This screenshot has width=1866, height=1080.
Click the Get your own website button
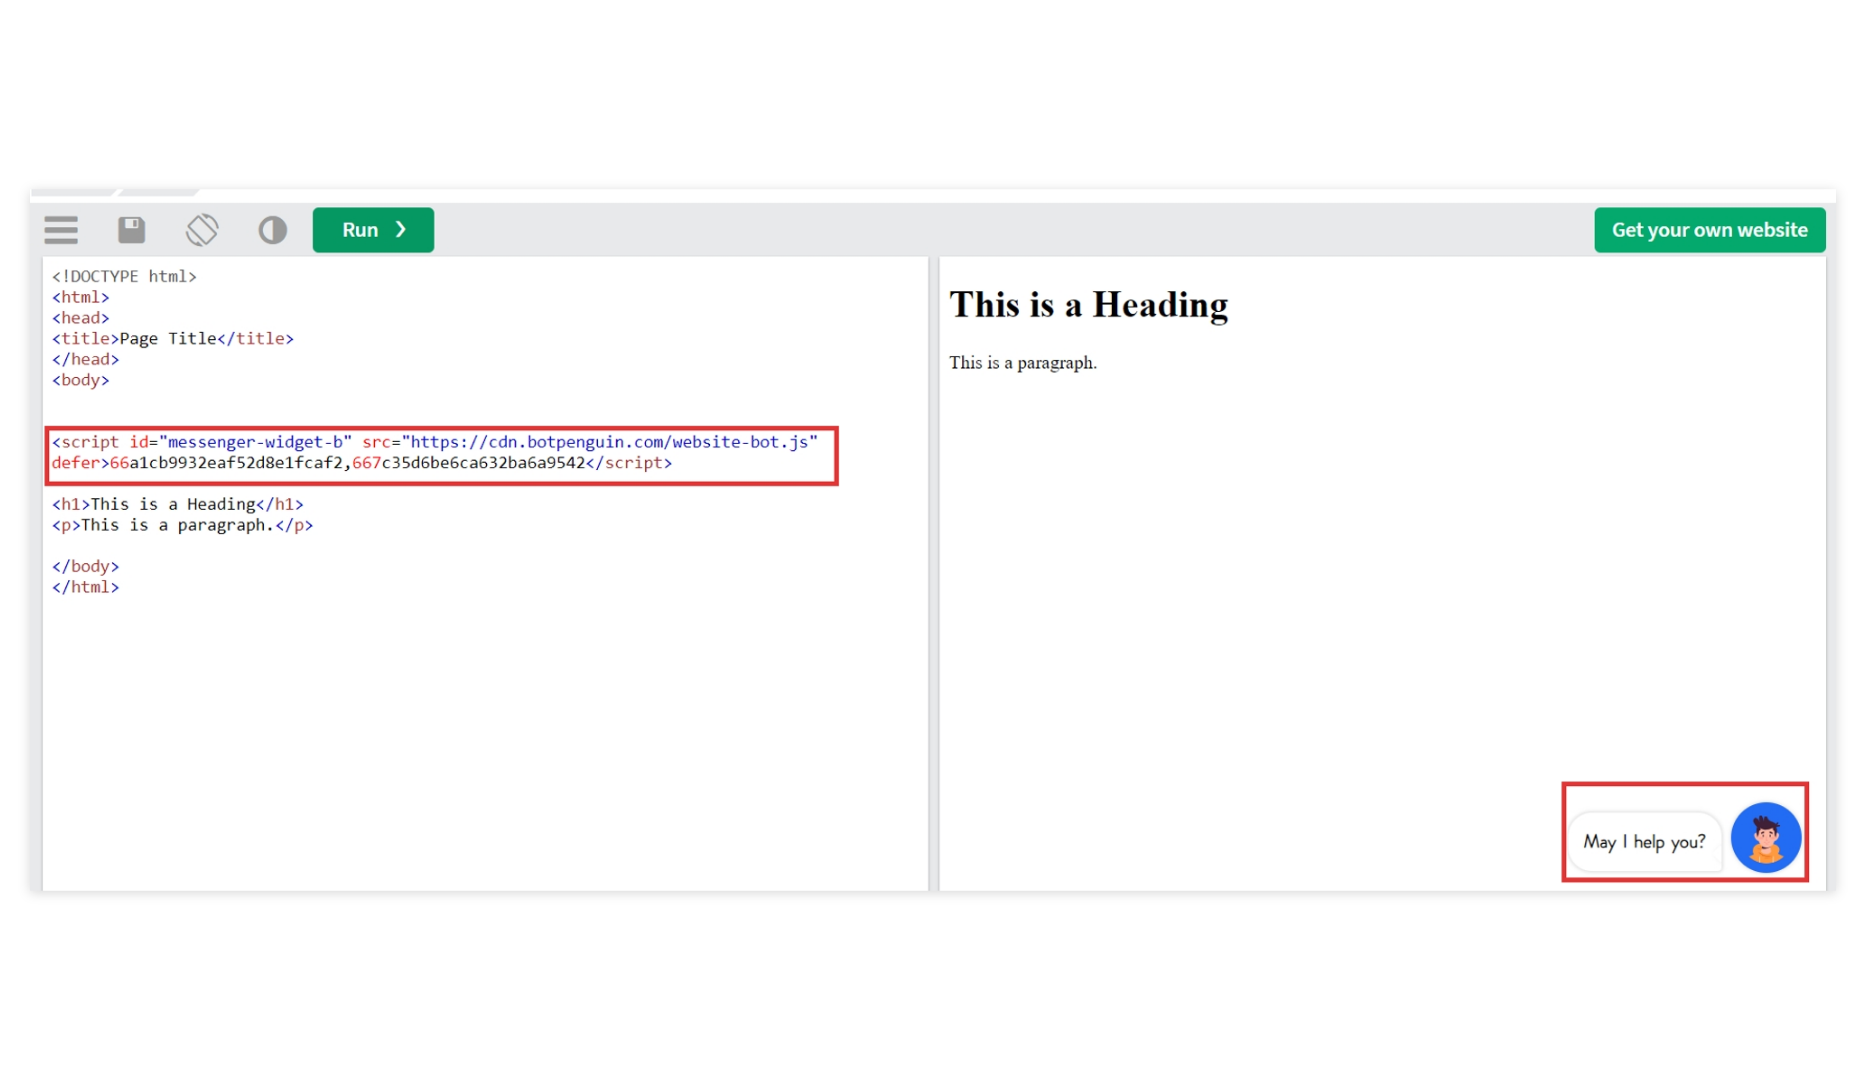coord(1710,230)
